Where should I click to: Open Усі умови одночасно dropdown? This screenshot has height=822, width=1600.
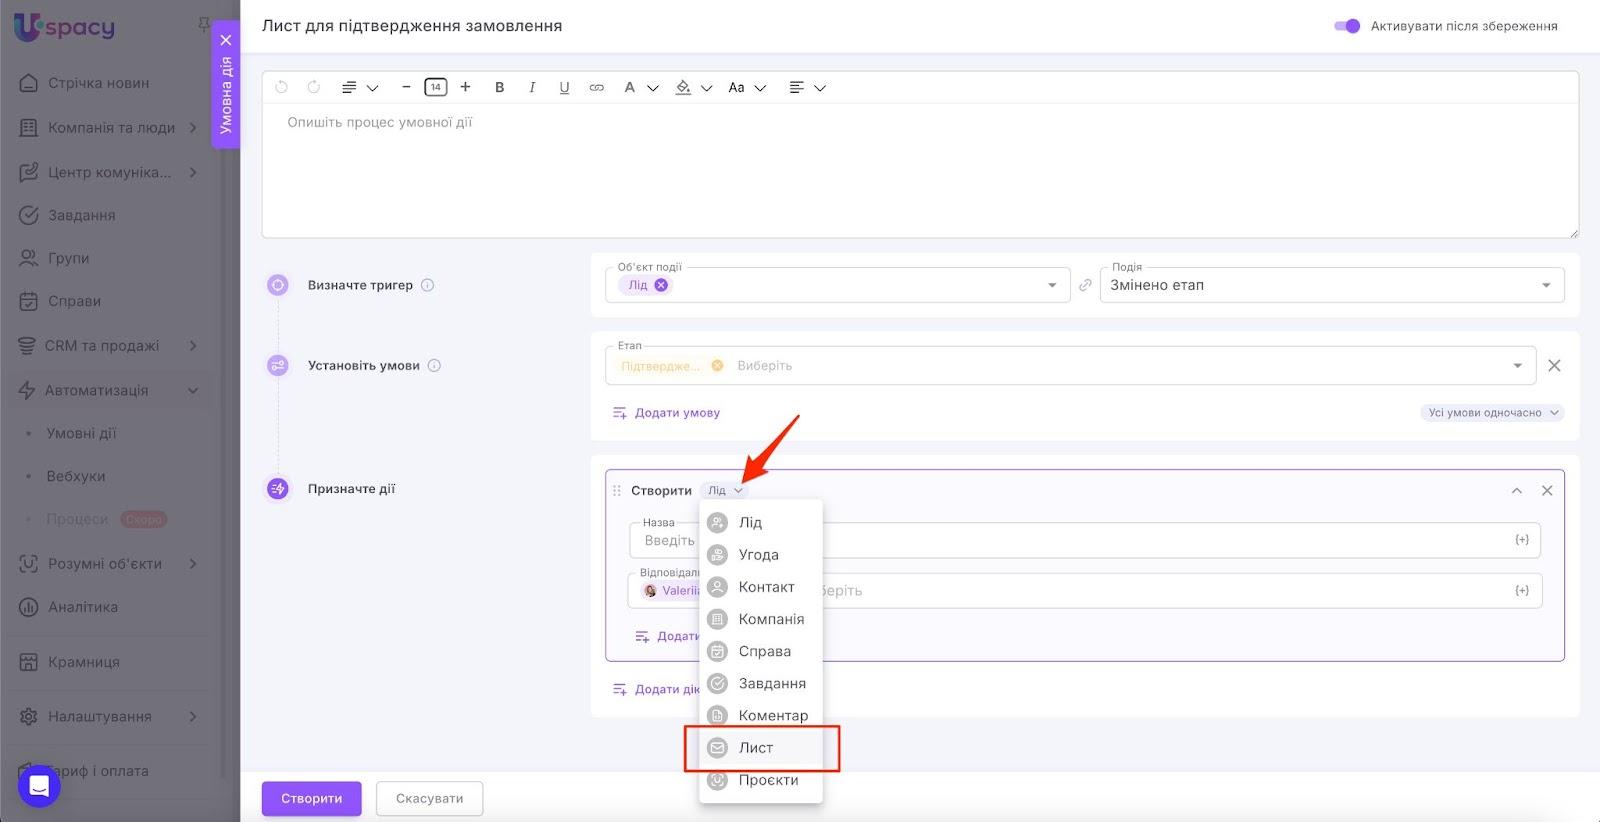coord(1492,413)
